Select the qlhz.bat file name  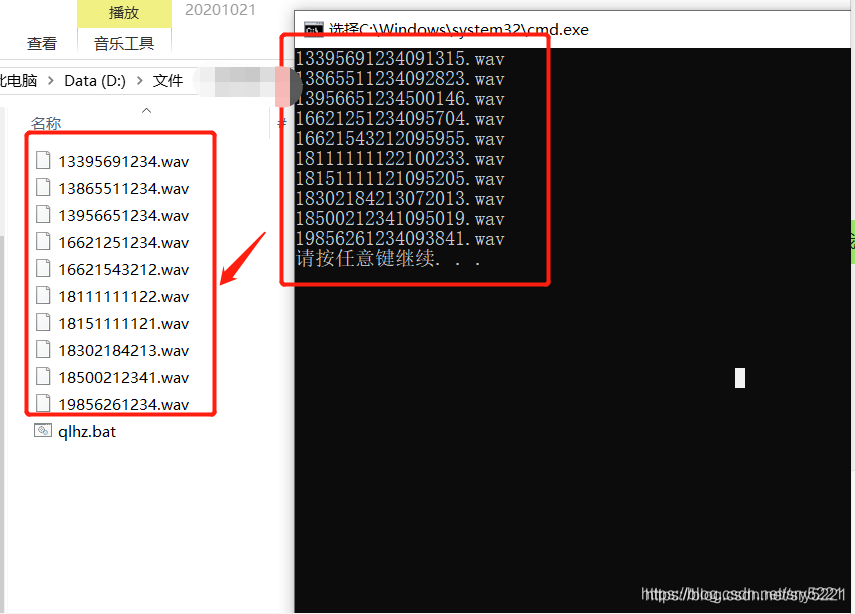pyautogui.click(x=87, y=432)
